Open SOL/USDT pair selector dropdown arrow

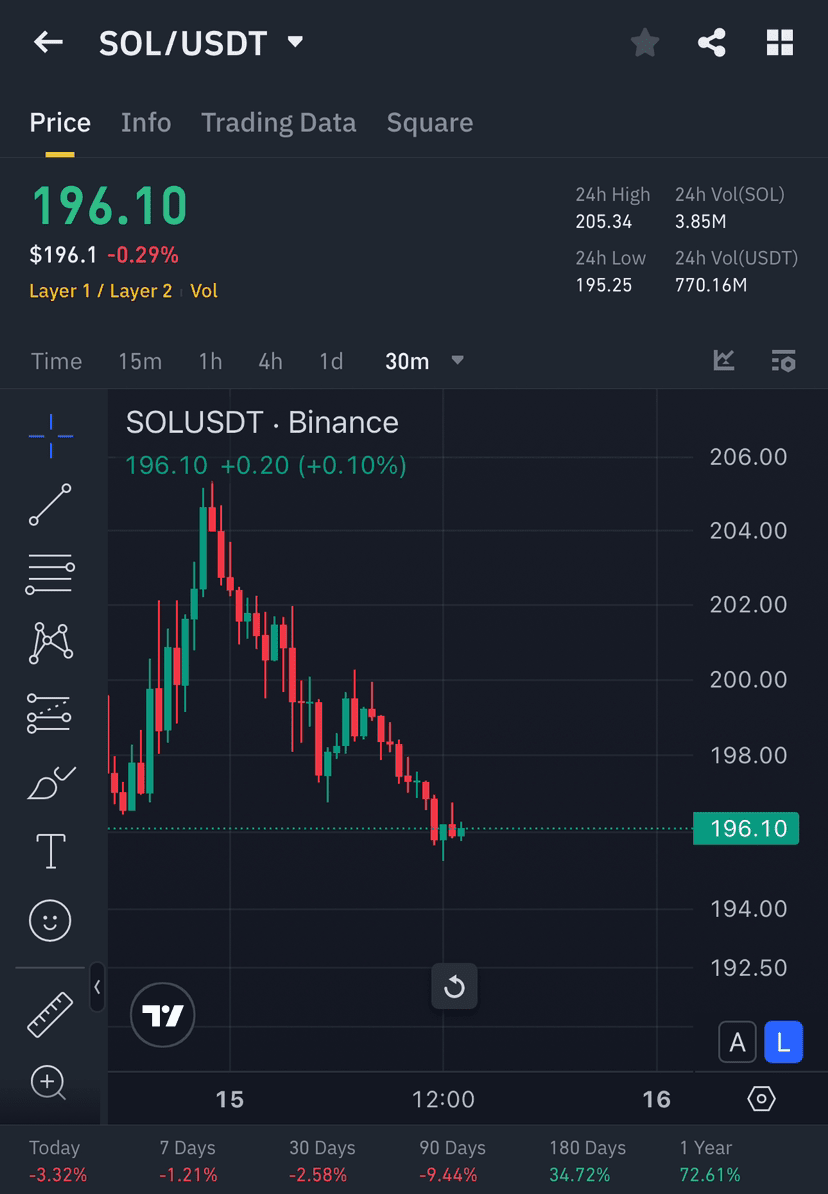pyautogui.click(x=296, y=42)
